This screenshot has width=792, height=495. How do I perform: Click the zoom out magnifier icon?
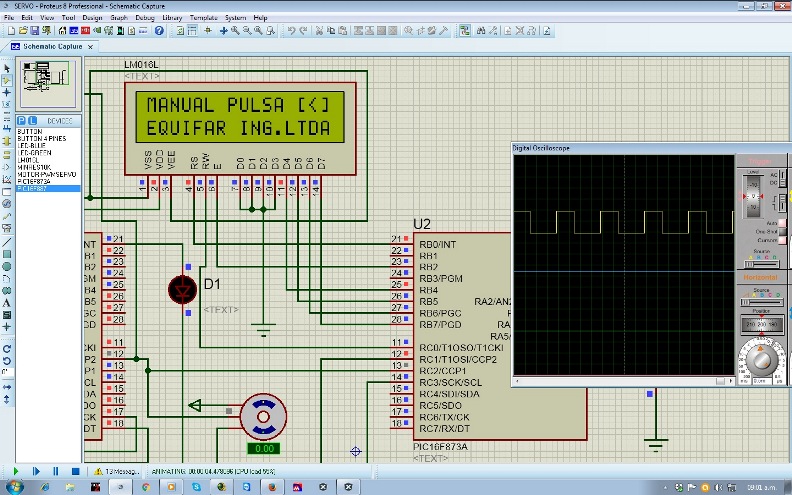[x=246, y=31]
